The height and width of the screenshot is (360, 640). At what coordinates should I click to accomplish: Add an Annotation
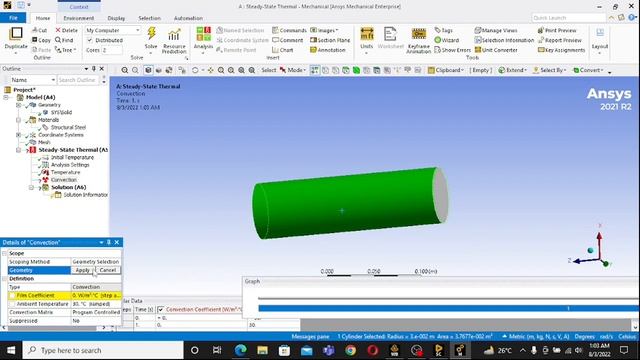point(328,50)
